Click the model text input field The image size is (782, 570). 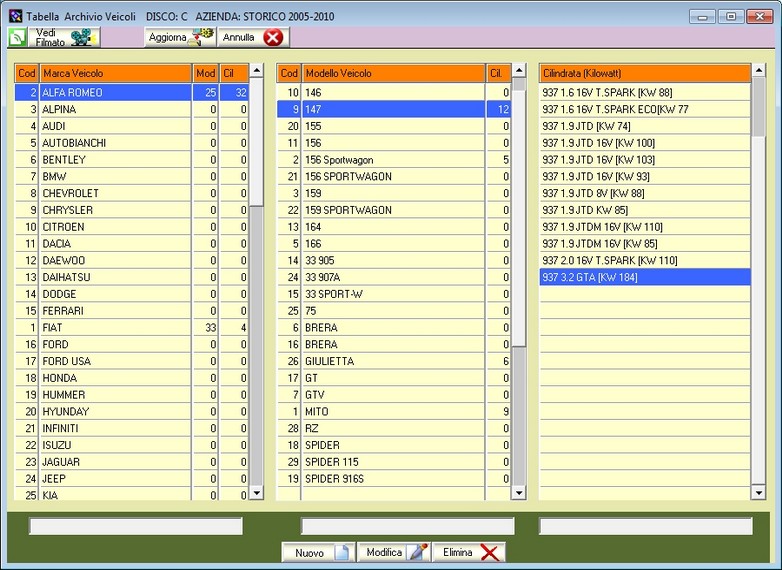click(407, 526)
